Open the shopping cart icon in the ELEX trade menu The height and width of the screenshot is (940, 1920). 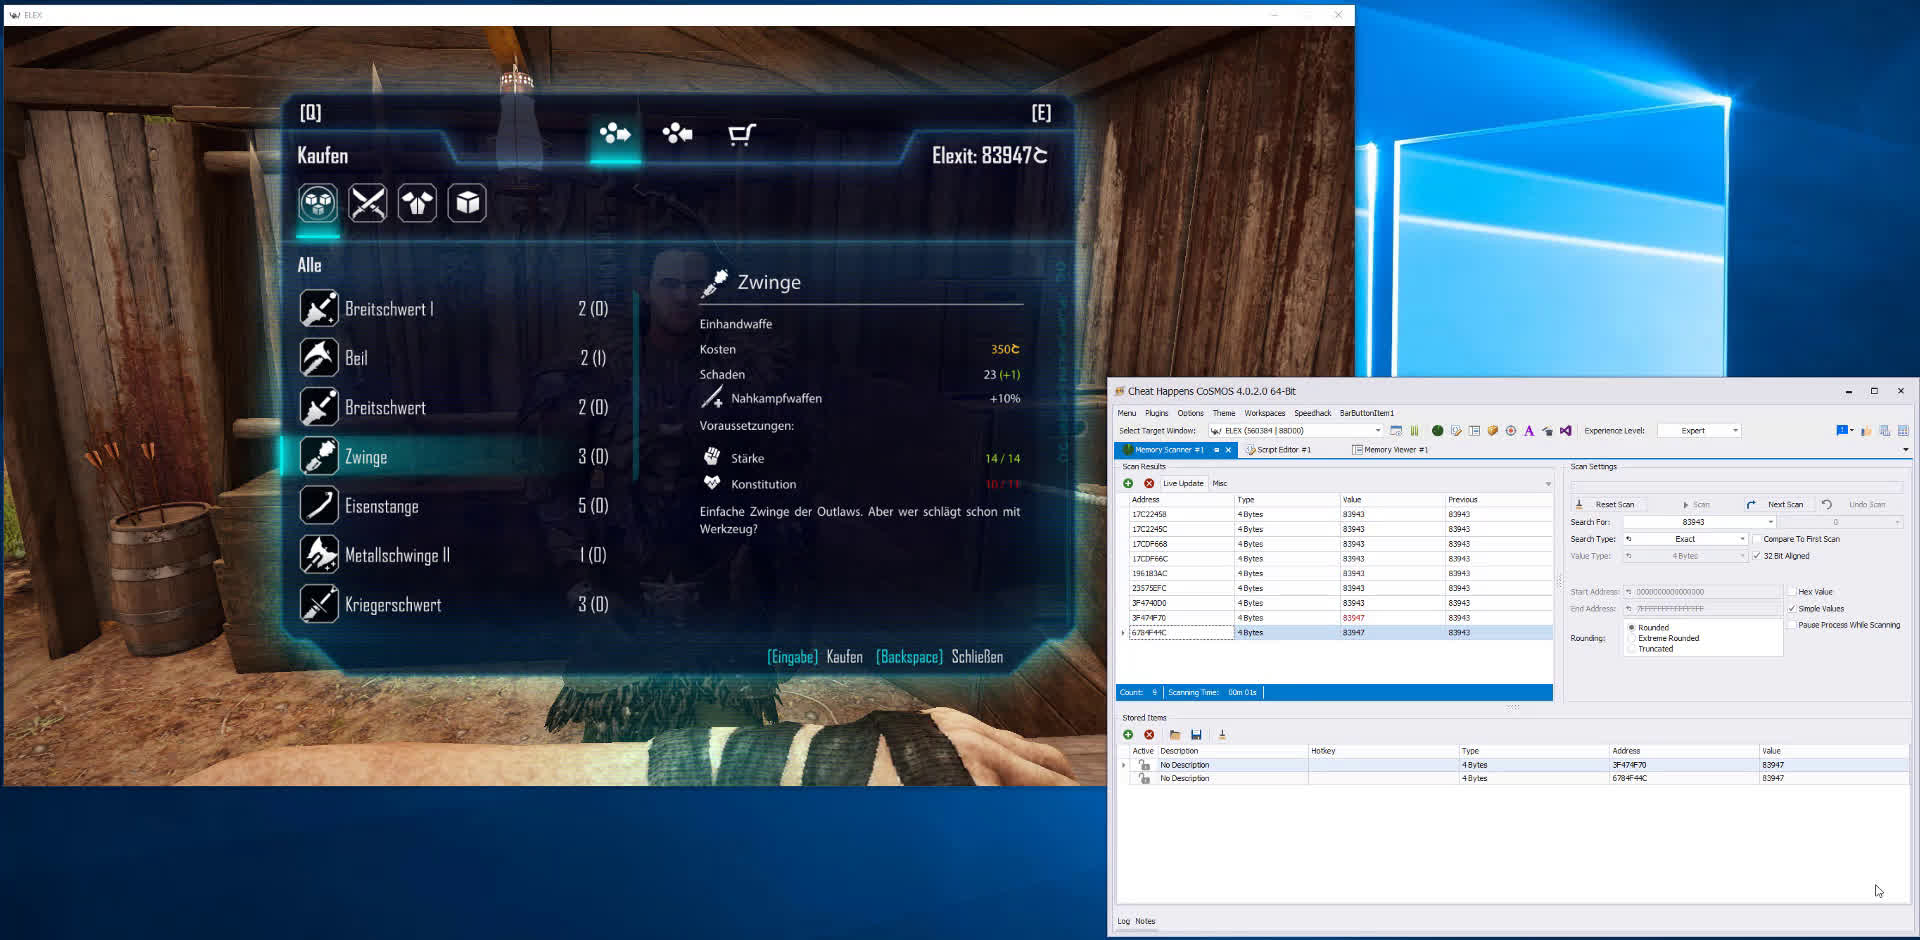[741, 134]
